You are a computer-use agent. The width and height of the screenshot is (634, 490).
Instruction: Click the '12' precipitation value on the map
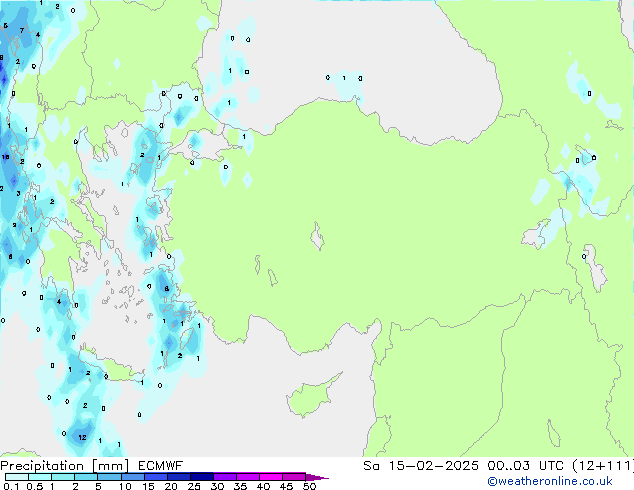coord(82,437)
